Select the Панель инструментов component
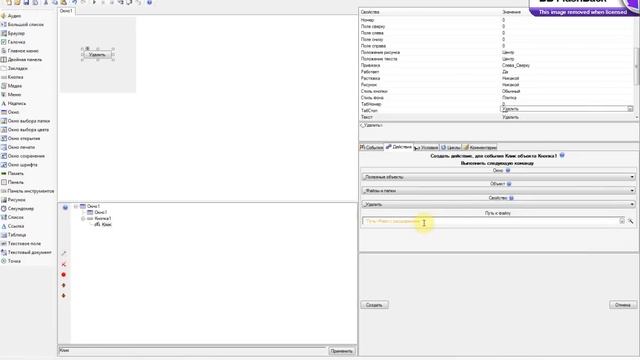 point(27,191)
